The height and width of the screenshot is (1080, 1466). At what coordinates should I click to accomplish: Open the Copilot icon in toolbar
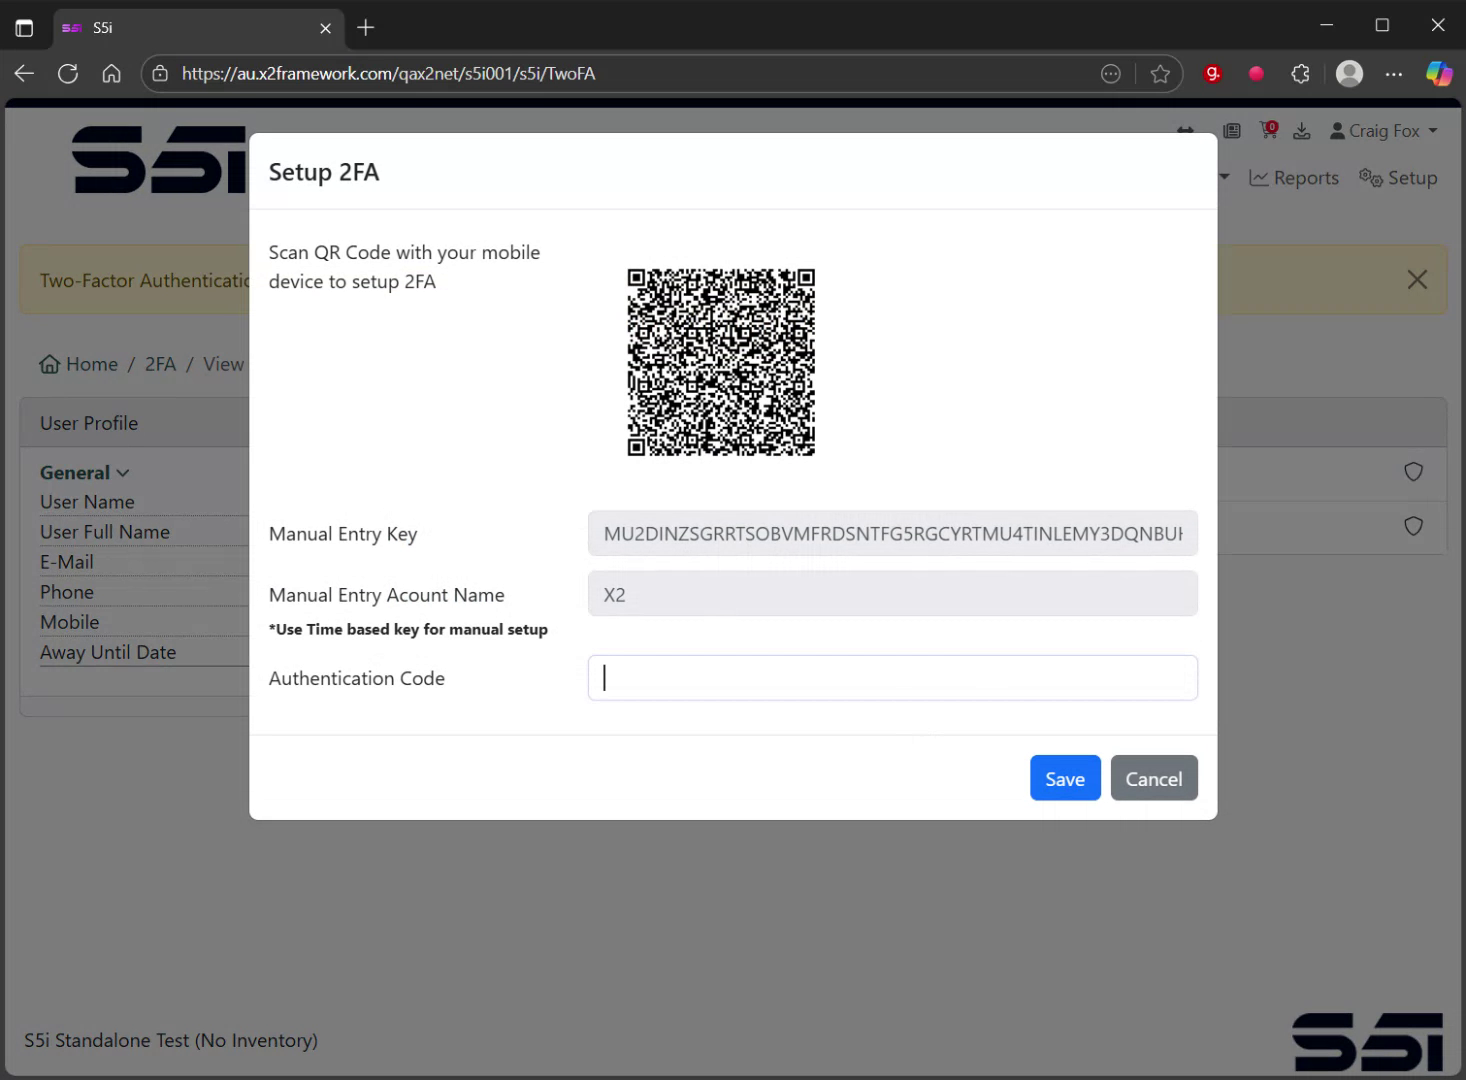(x=1439, y=73)
